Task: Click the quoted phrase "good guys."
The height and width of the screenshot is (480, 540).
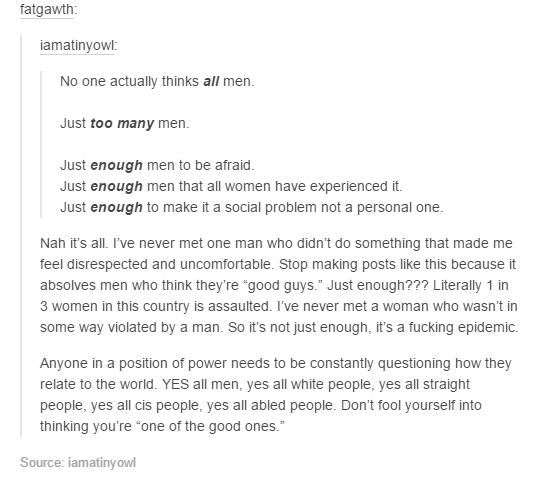Action: 282,285
